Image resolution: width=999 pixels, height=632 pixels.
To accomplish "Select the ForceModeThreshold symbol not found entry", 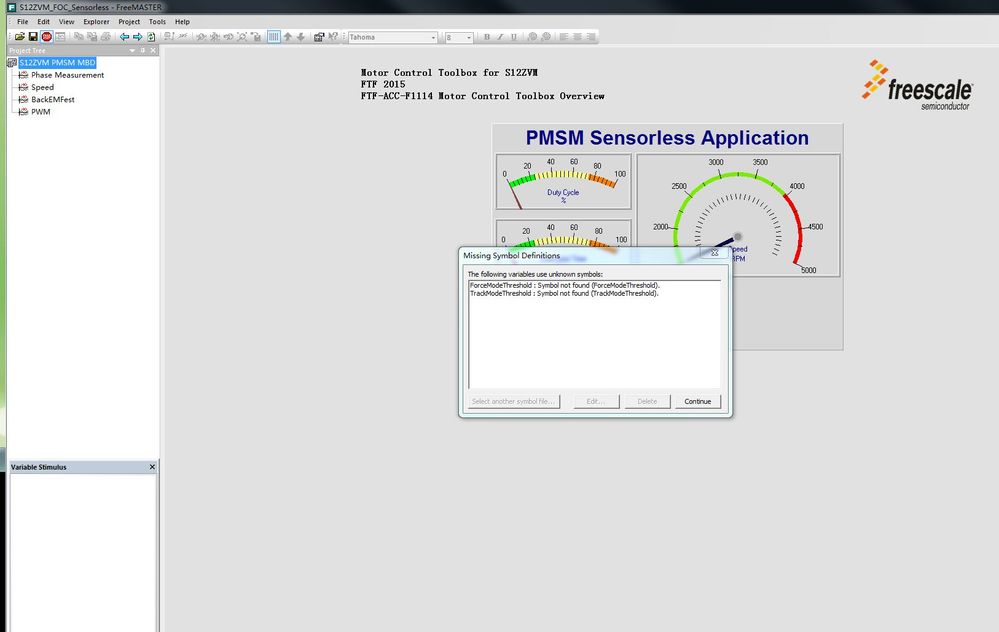I will (564, 285).
